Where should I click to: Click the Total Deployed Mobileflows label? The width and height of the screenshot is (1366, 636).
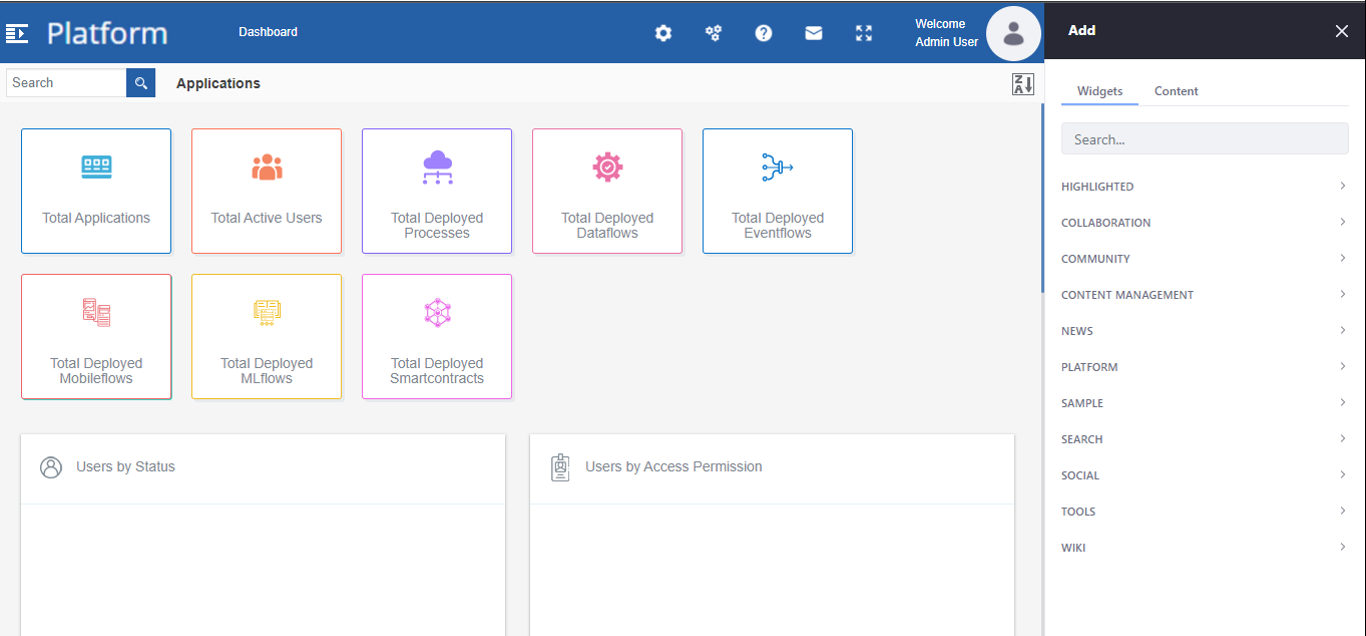96,371
